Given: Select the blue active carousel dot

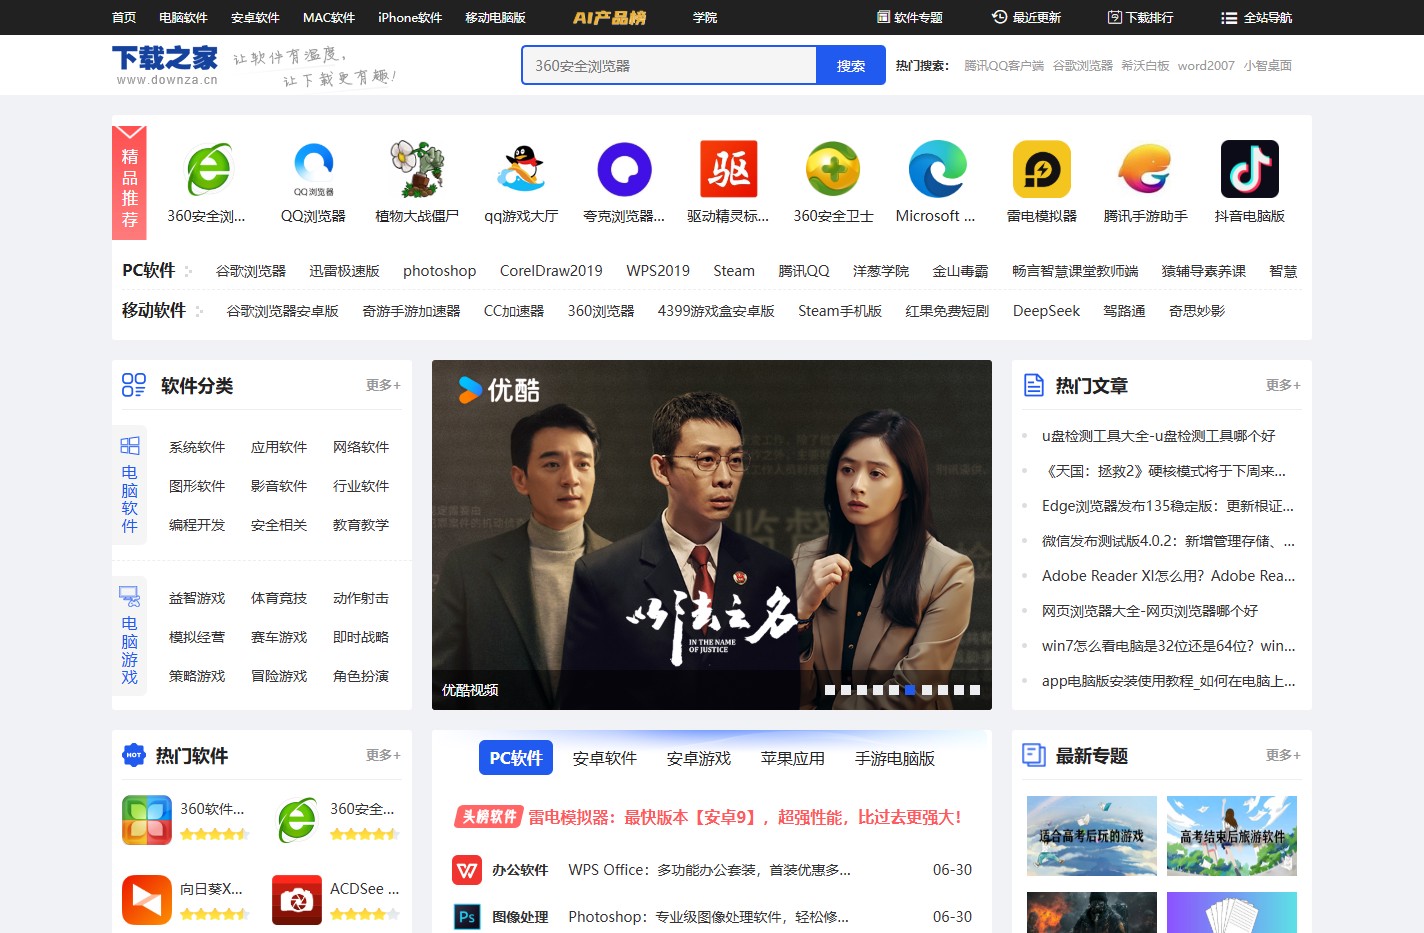Looking at the screenshot, I should [910, 690].
